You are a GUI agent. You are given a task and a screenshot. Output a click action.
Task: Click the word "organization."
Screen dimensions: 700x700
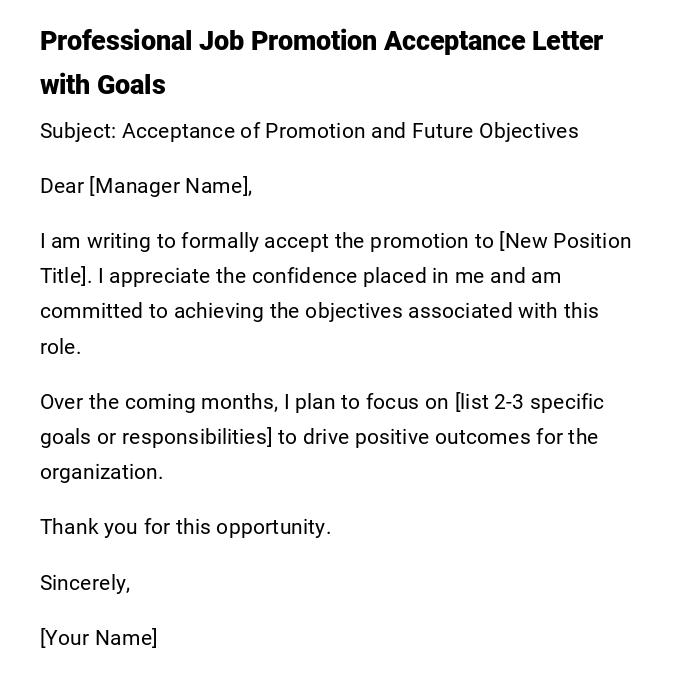click(101, 473)
